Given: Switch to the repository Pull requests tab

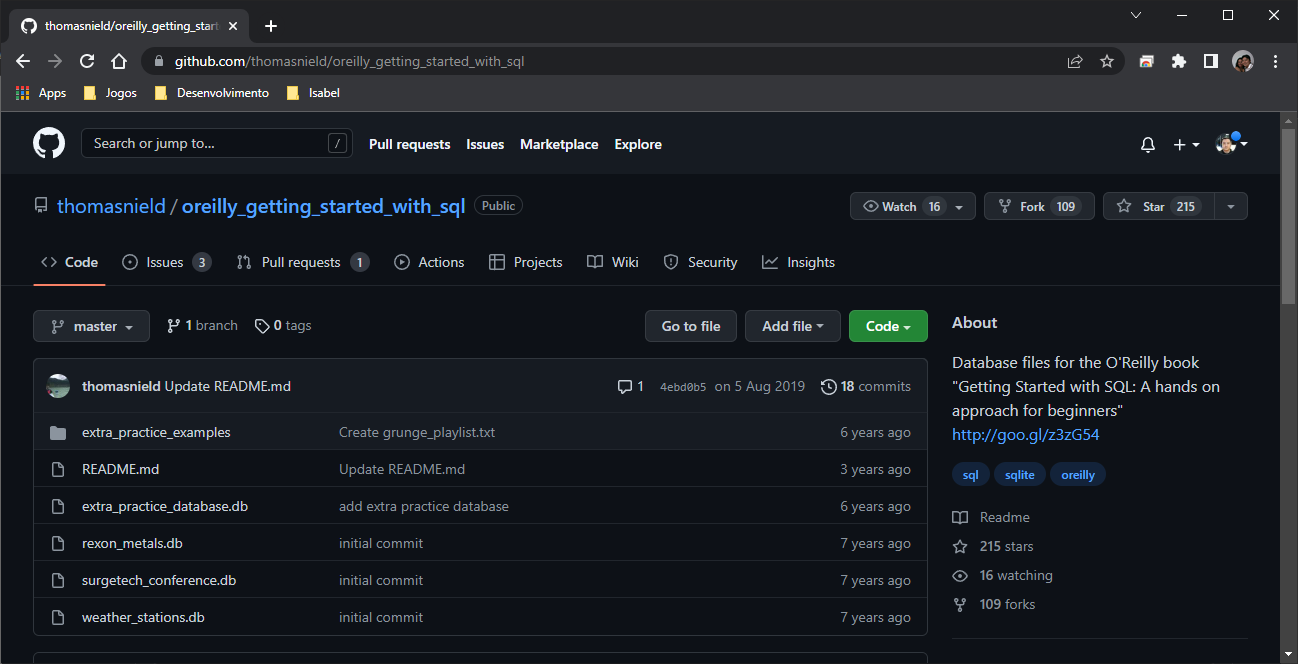Looking at the screenshot, I should coord(303,262).
